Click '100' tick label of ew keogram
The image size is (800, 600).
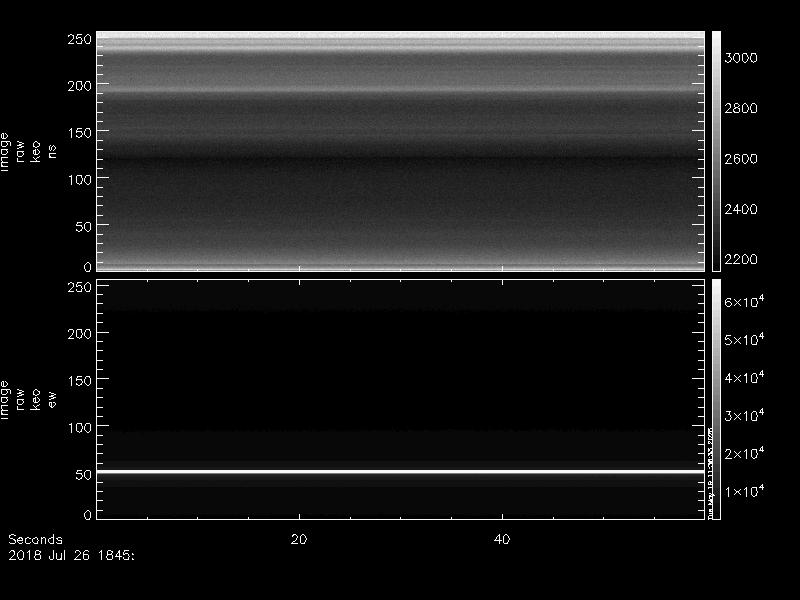[x=80, y=428]
